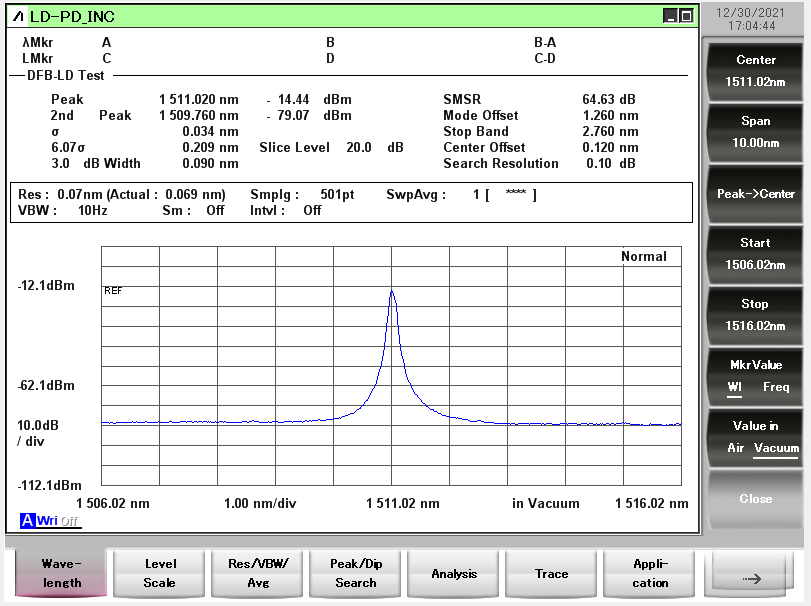Viewport: 811px width, 606px height.
Task: Open the Res/VBW/Avg settings menu
Action: coord(257,573)
